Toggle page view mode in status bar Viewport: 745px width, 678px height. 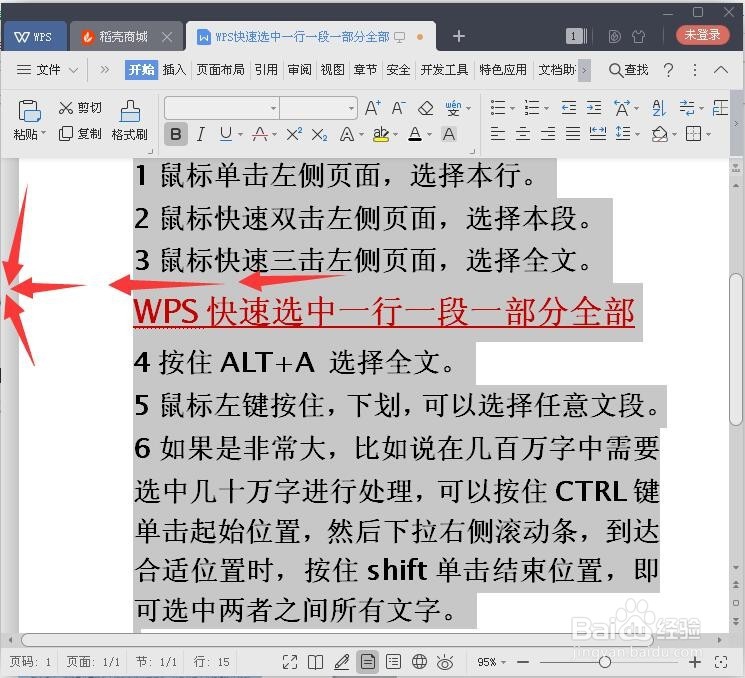368,661
